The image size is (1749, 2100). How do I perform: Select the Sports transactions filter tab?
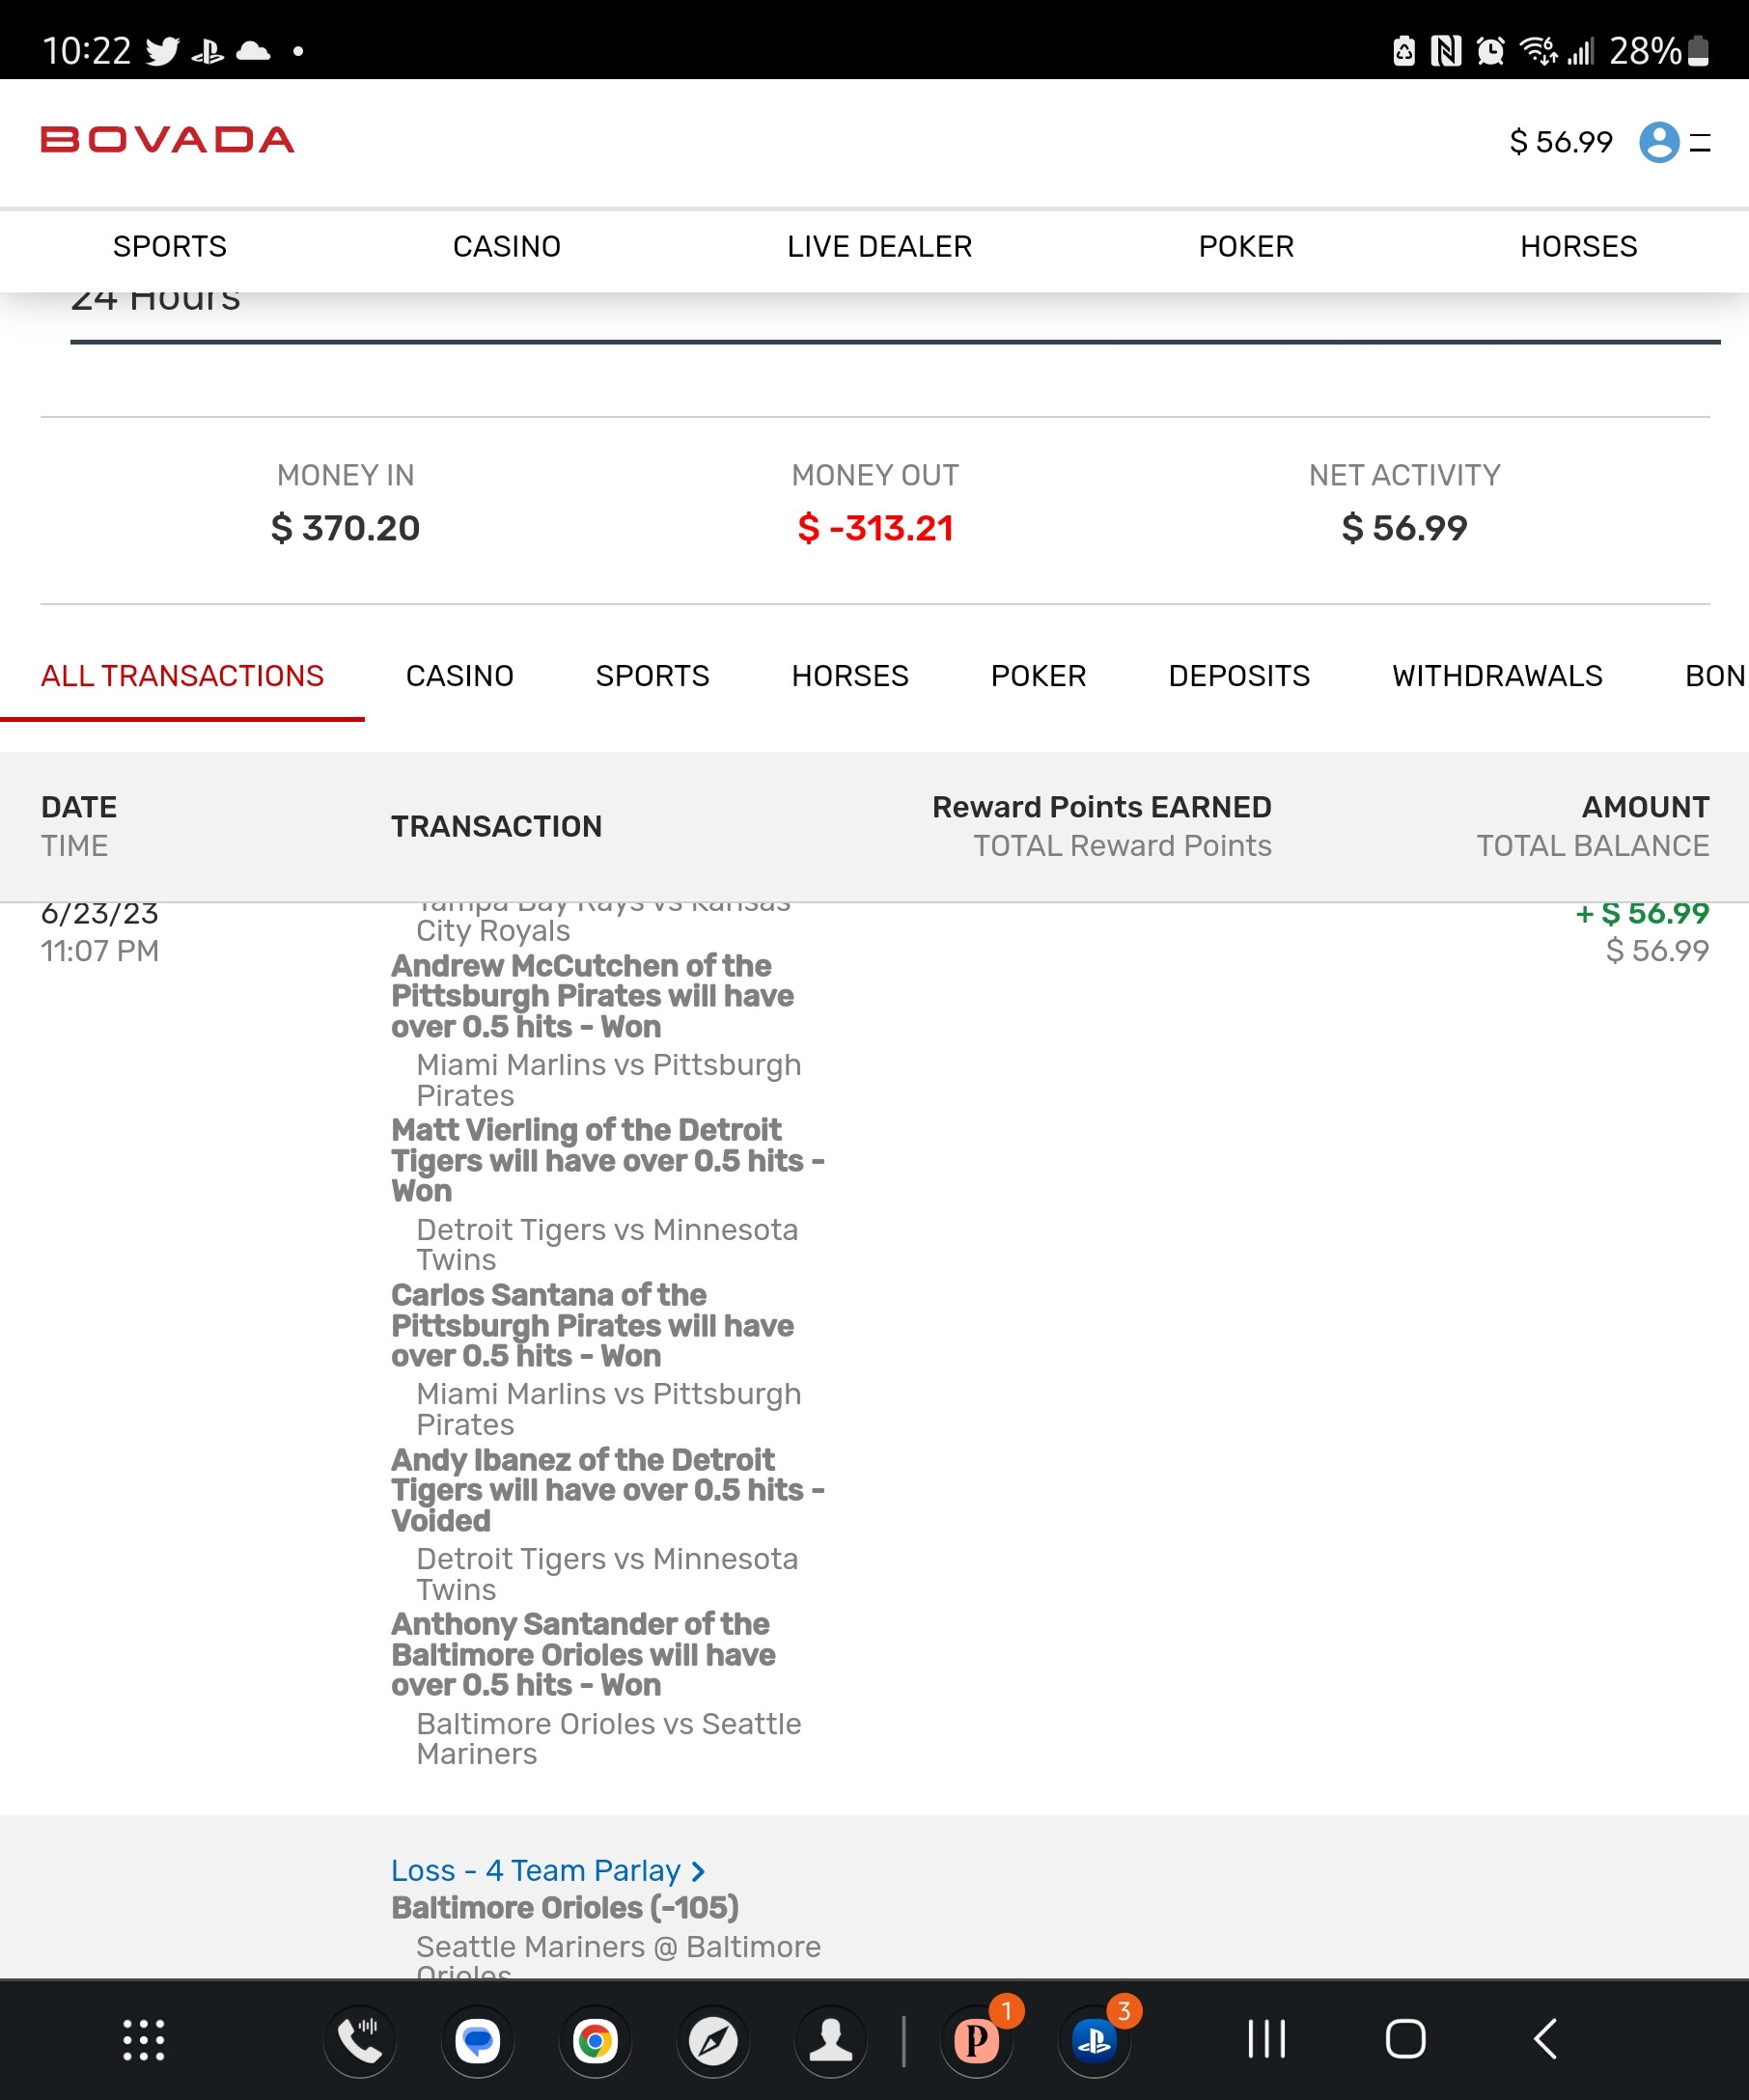coord(652,676)
